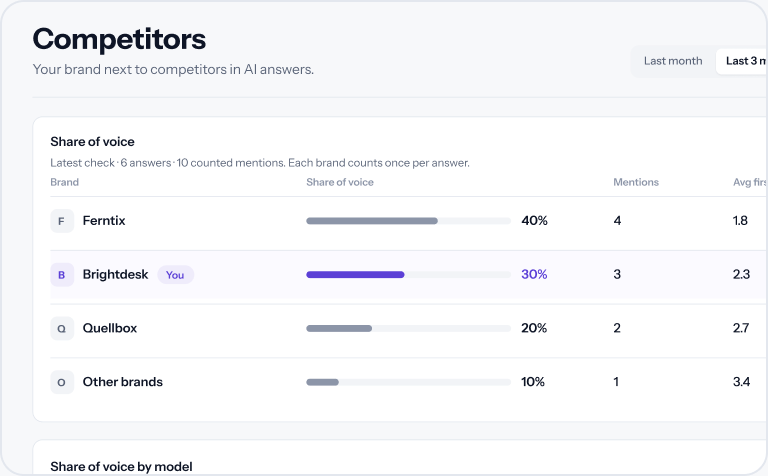Click the Brand column header
This screenshot has width=768, height=476.
tap(64, 182)
